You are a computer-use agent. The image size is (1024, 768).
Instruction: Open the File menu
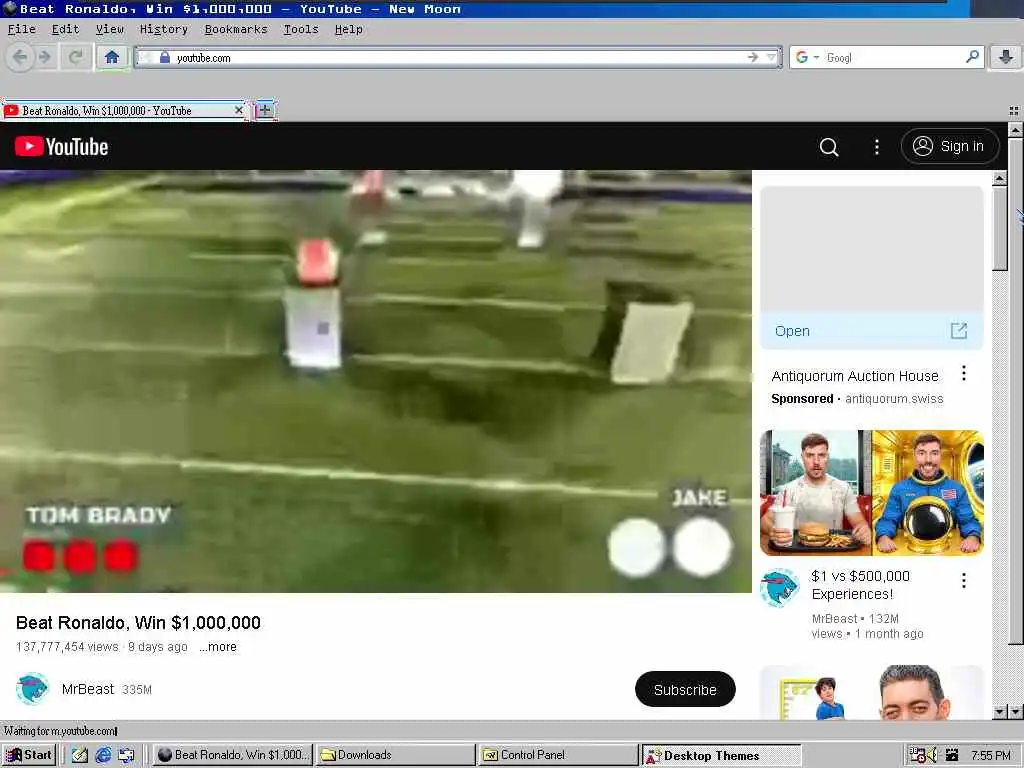pos(22,29)
